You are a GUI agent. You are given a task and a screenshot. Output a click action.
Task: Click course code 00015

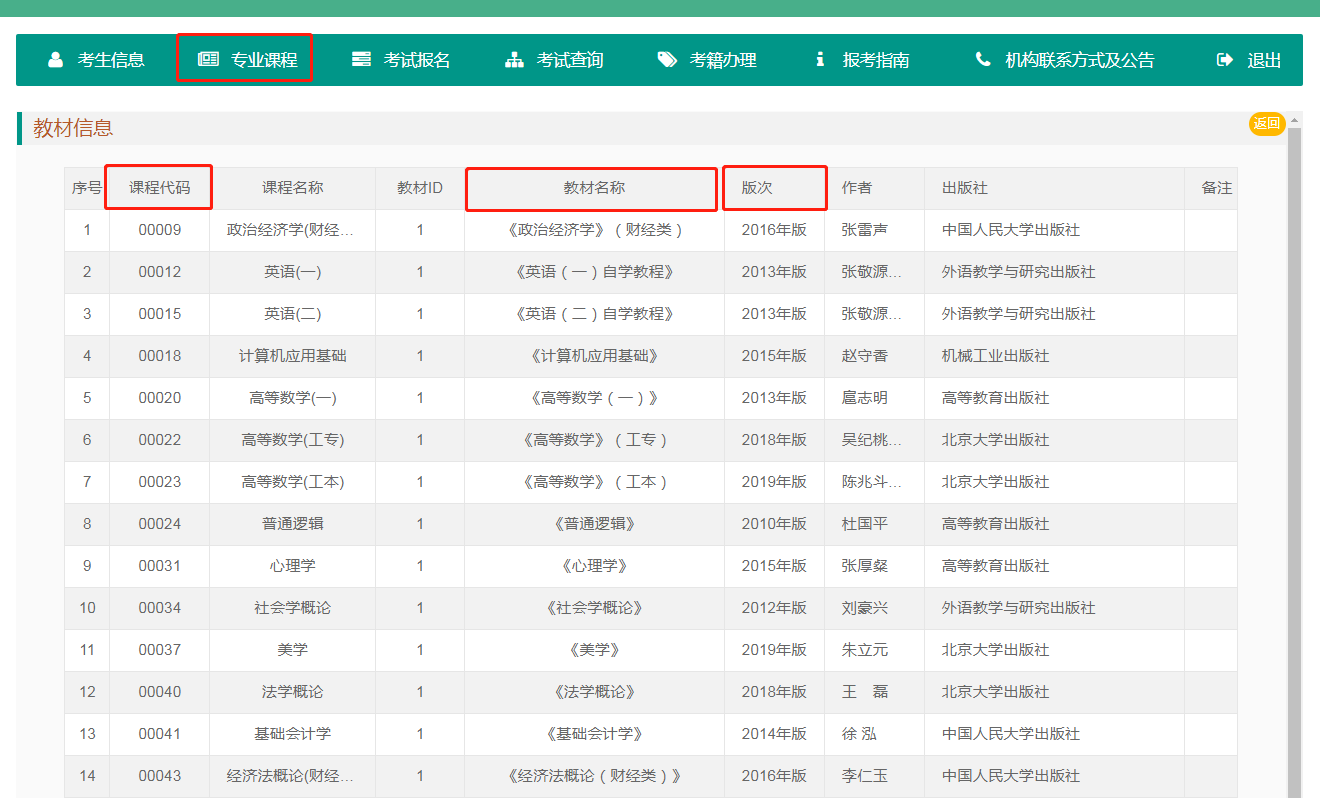pos(160,314)
